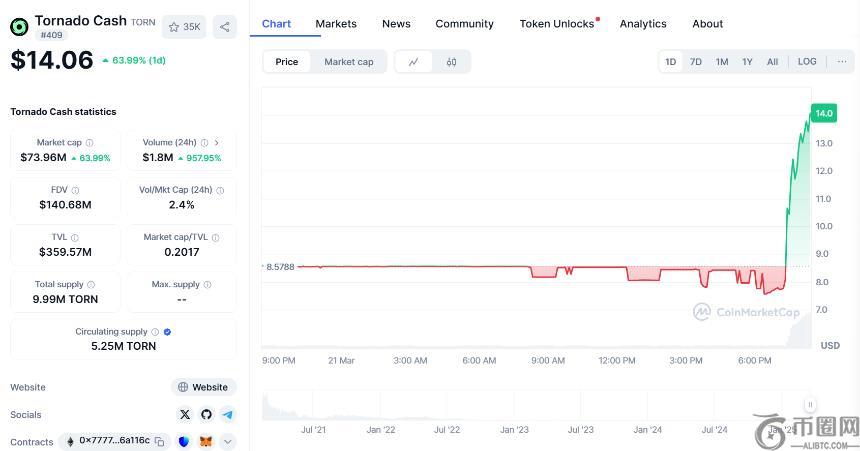Open the chart more-options ellipsis menu
Screen dimensions: 860x451
842,61
